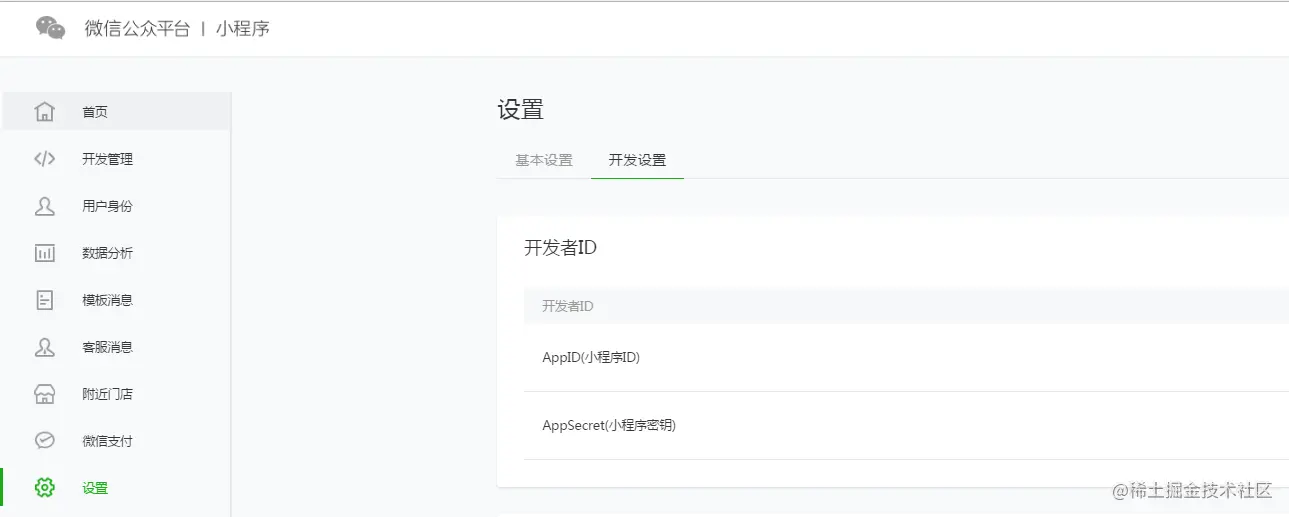Select 设置 in the sidebar
The width and height of the screenshot is (1289, 517).
(x=116, y=488)
